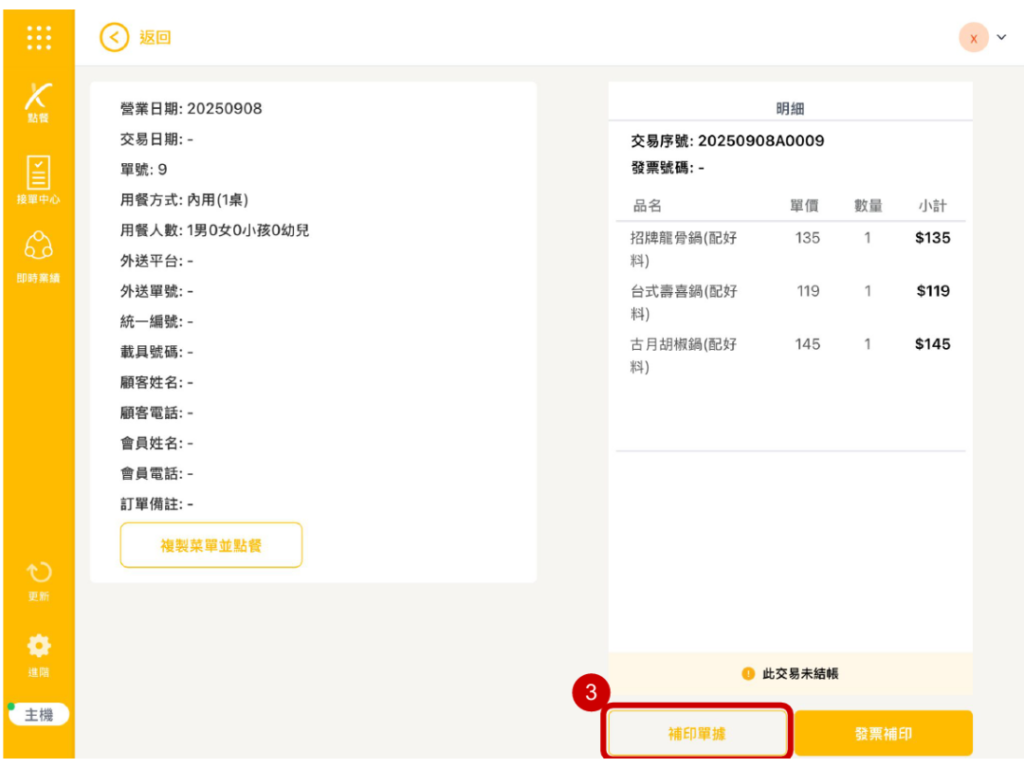Viewport: 1024px width, 768px height.
Task: Click the 品名 column header
Action: coord(648,206)
